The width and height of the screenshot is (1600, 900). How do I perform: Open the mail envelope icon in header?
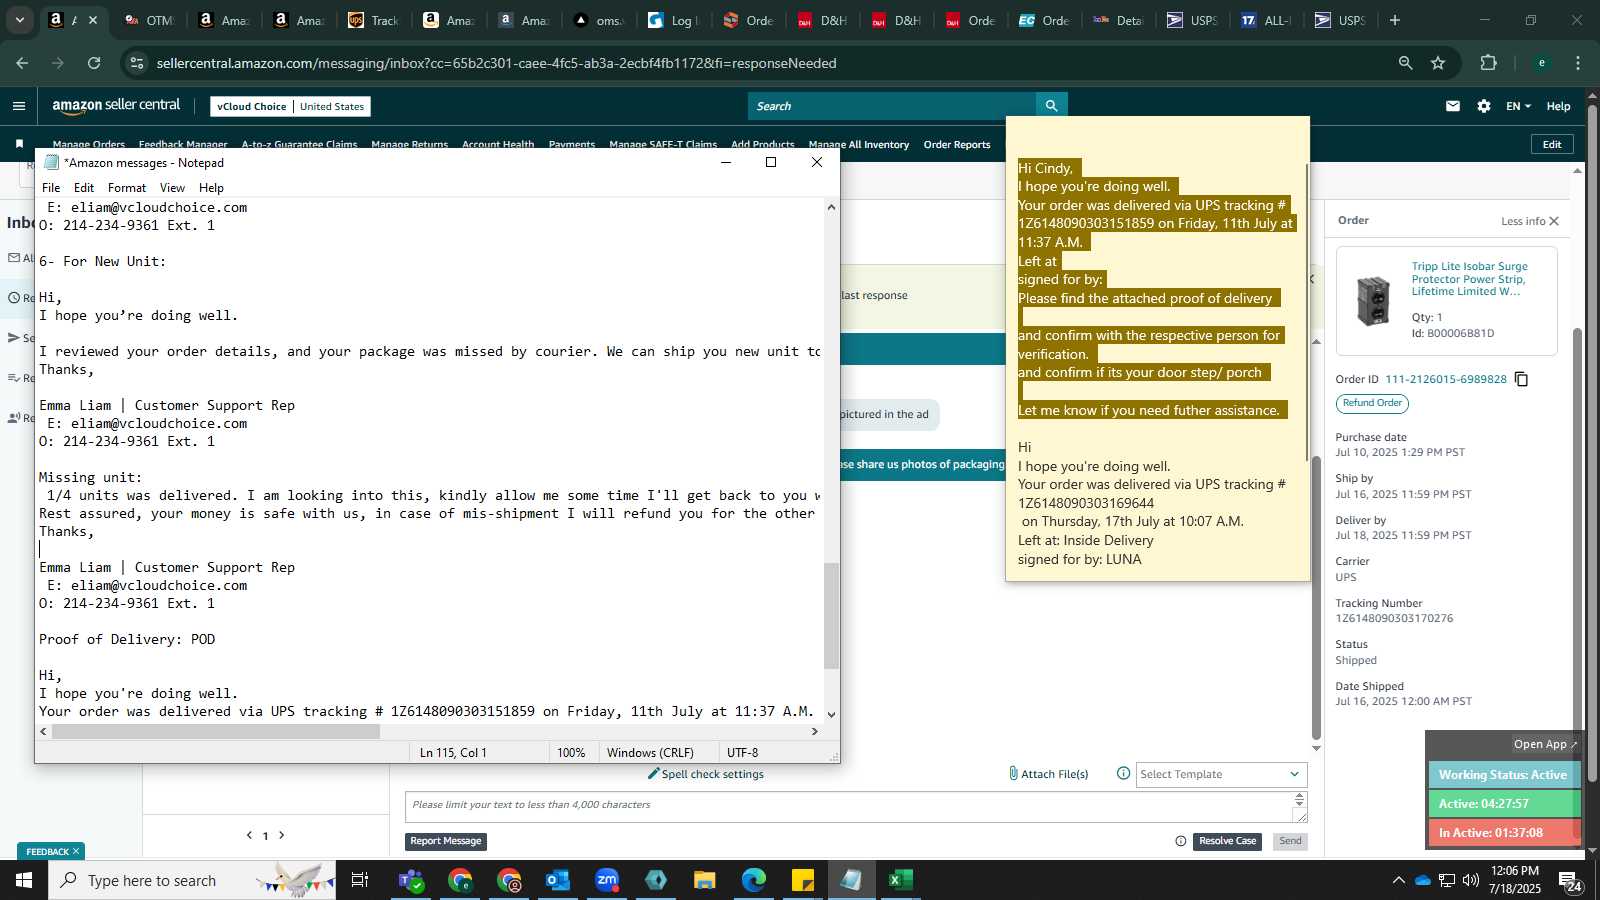click(x=1453, y=106)
